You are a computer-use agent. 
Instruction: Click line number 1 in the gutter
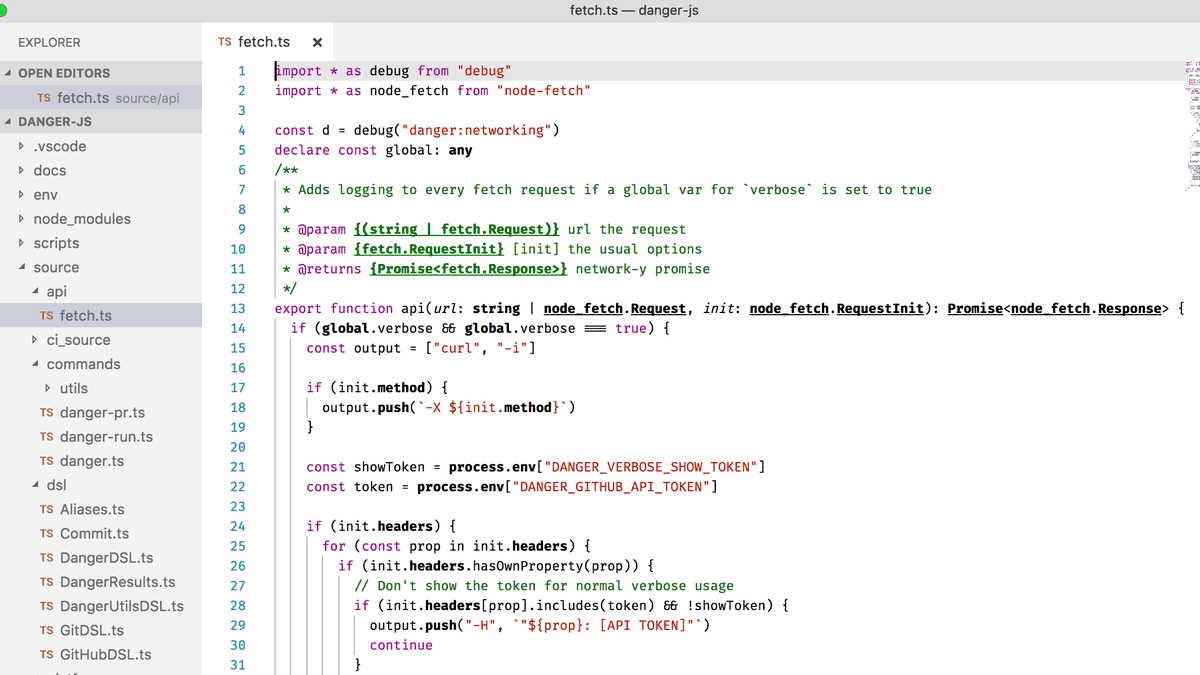[x=241, y=71]
